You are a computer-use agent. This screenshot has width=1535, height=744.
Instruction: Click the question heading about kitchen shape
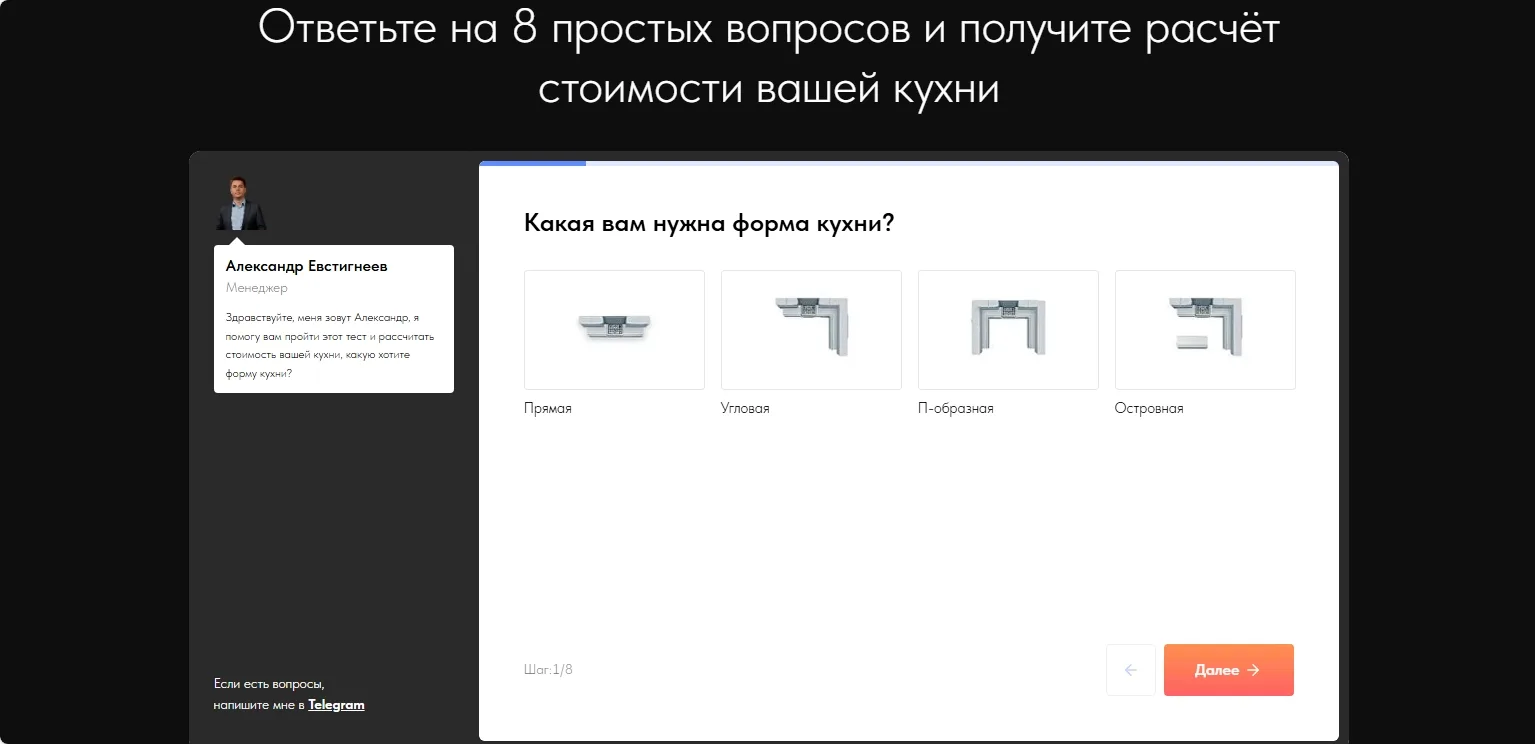(x=709, y=223)
